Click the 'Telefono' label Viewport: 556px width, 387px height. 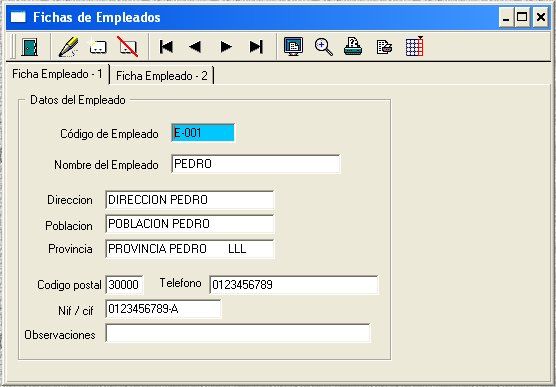point(180,283)
